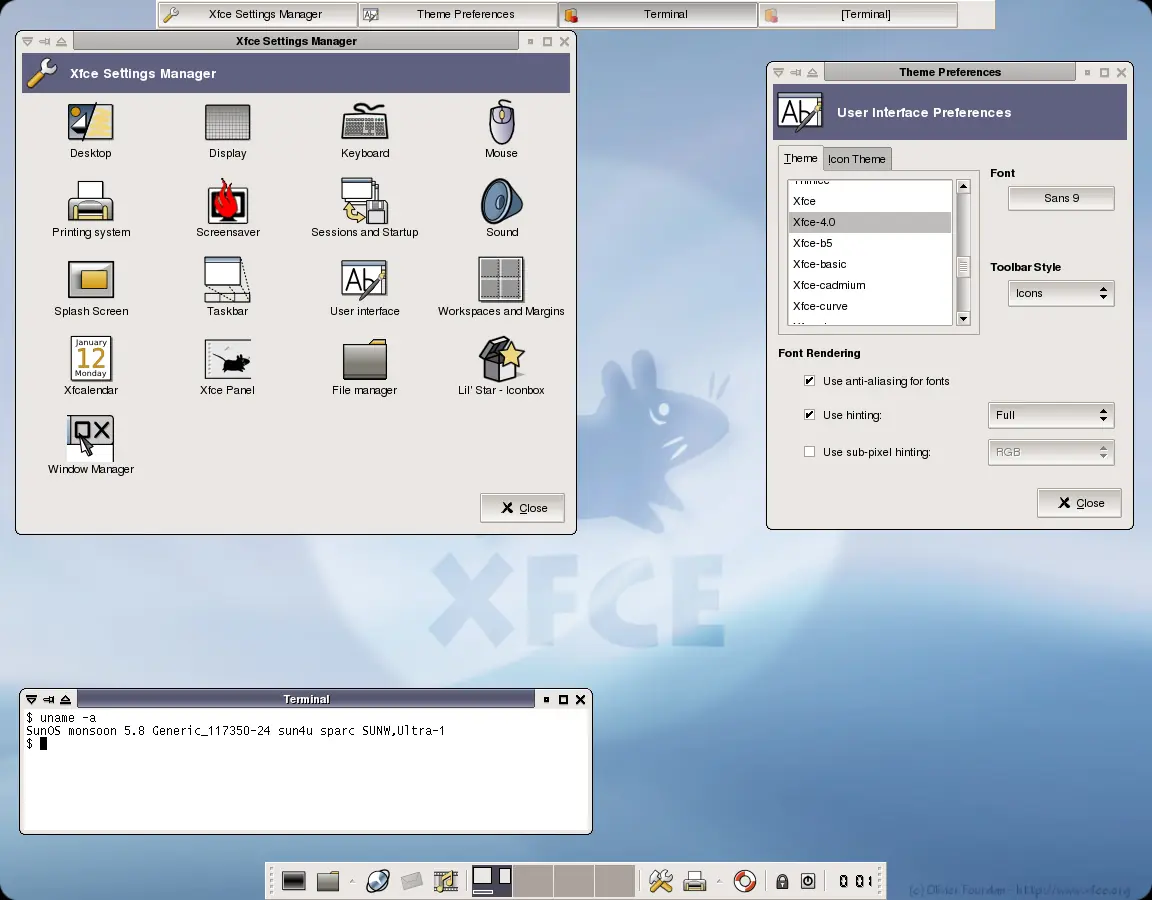Screen dimensions: 1152x900
Task: Open Workspaces and Margins settings
Action: click(x=501, y=280)
